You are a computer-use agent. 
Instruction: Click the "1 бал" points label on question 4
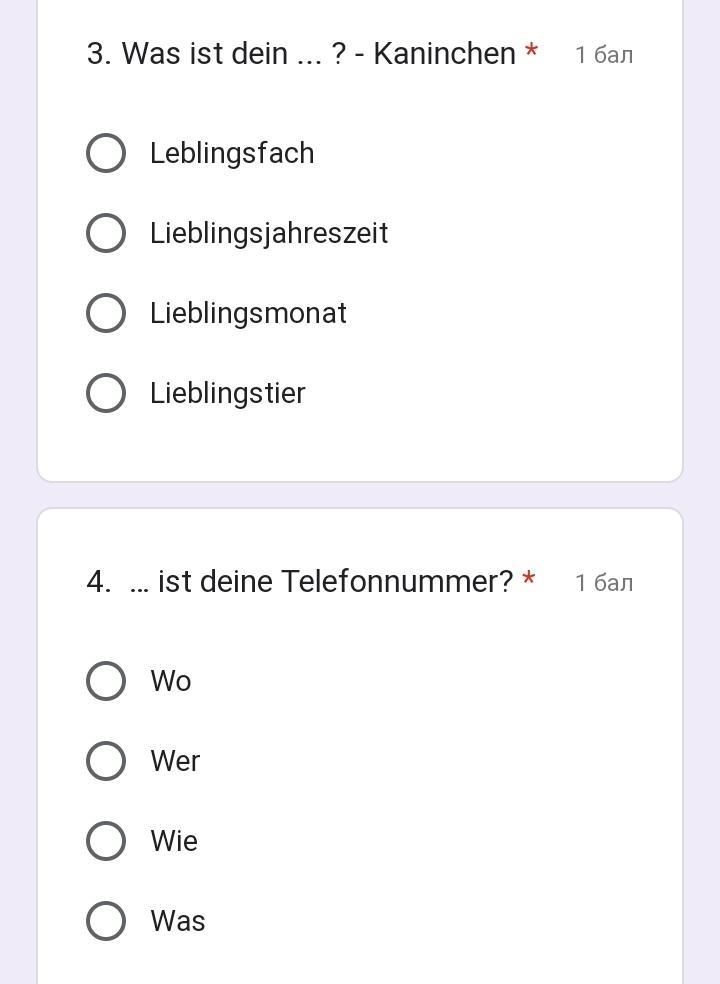tap(604, 583)
